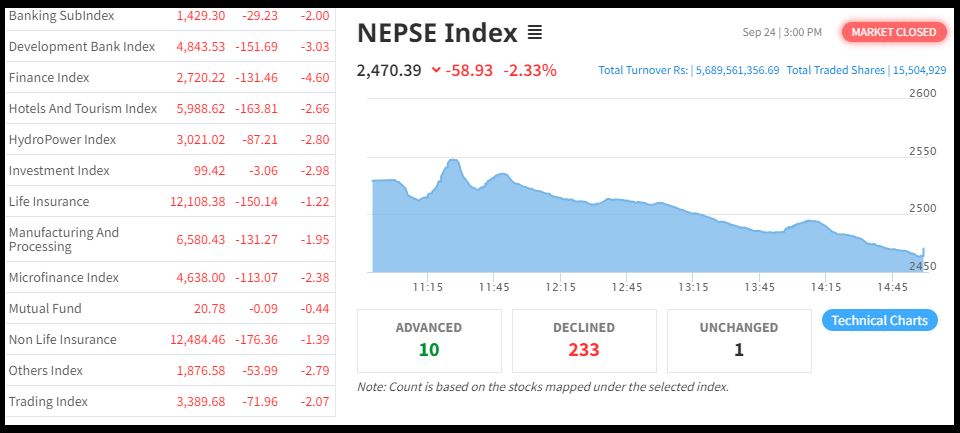
Task: Select Banking SubIndex row
Action: pyautogui.click(x=61, y=16)
